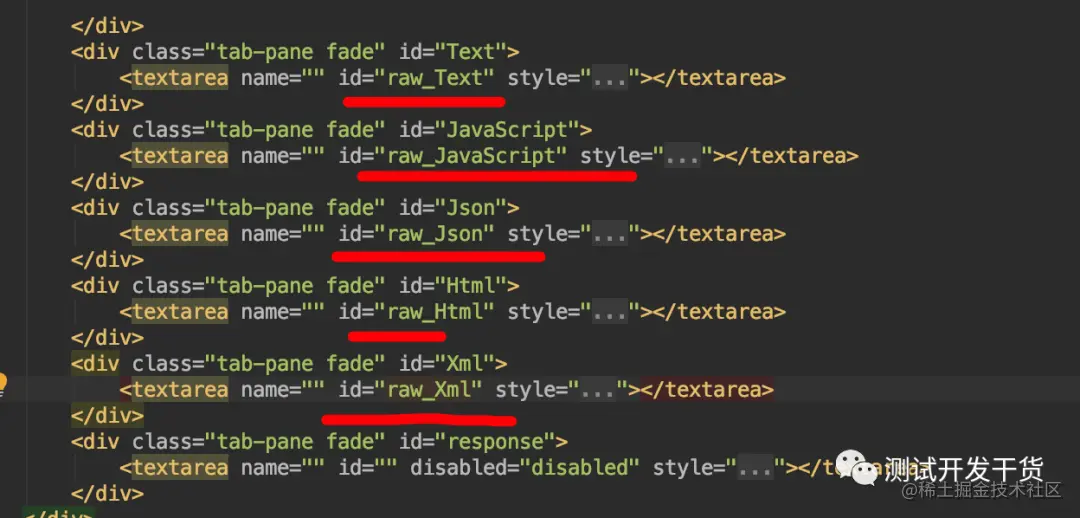Click class value in the Xml div line

click(300, 364)
